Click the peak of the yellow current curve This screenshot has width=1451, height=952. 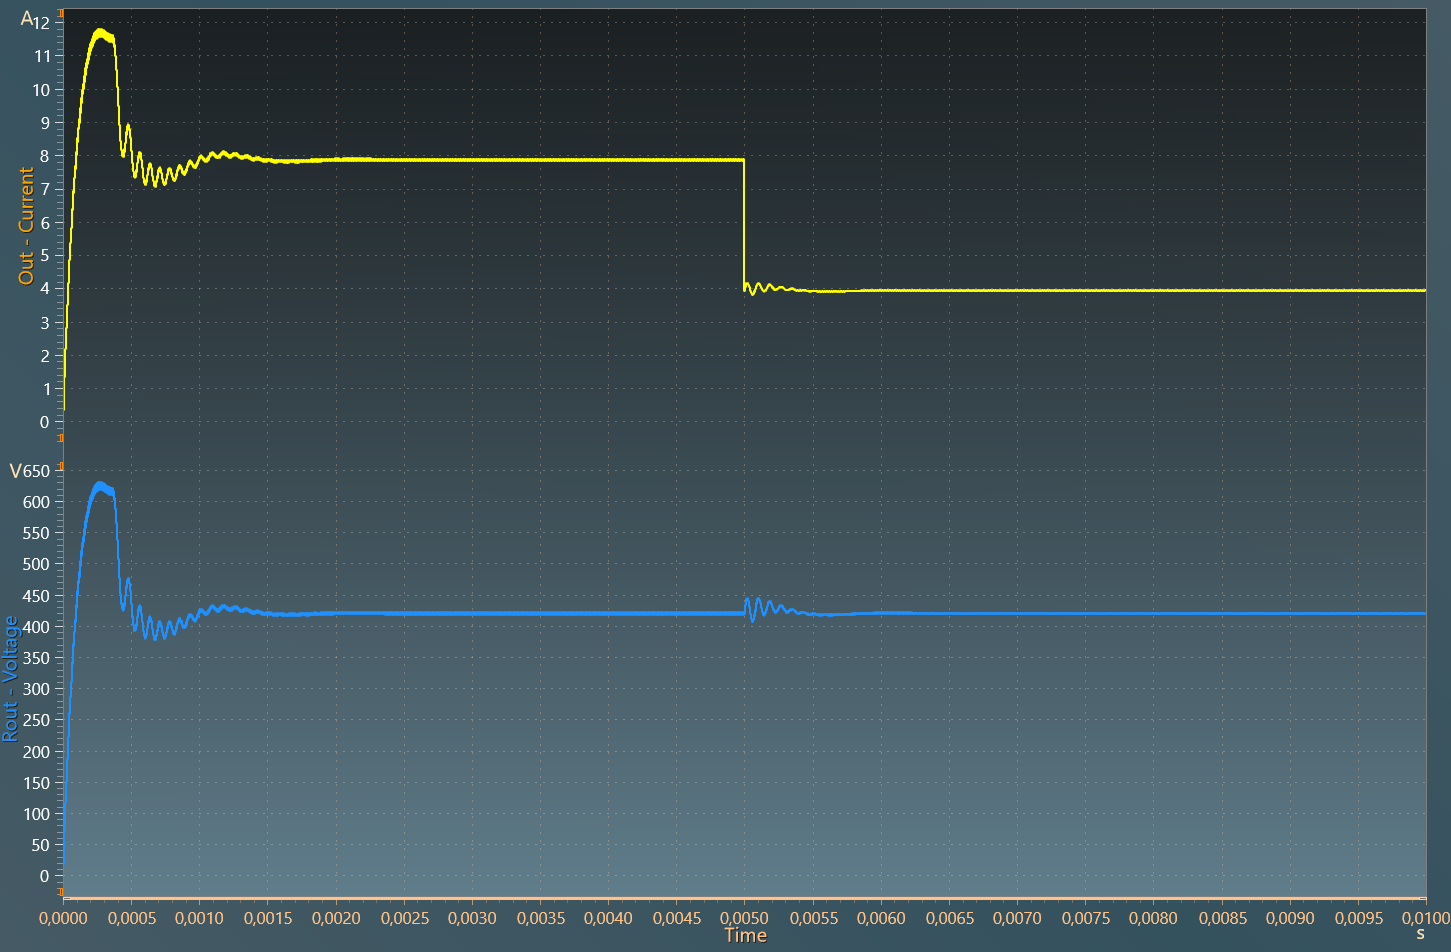[100, 33]
